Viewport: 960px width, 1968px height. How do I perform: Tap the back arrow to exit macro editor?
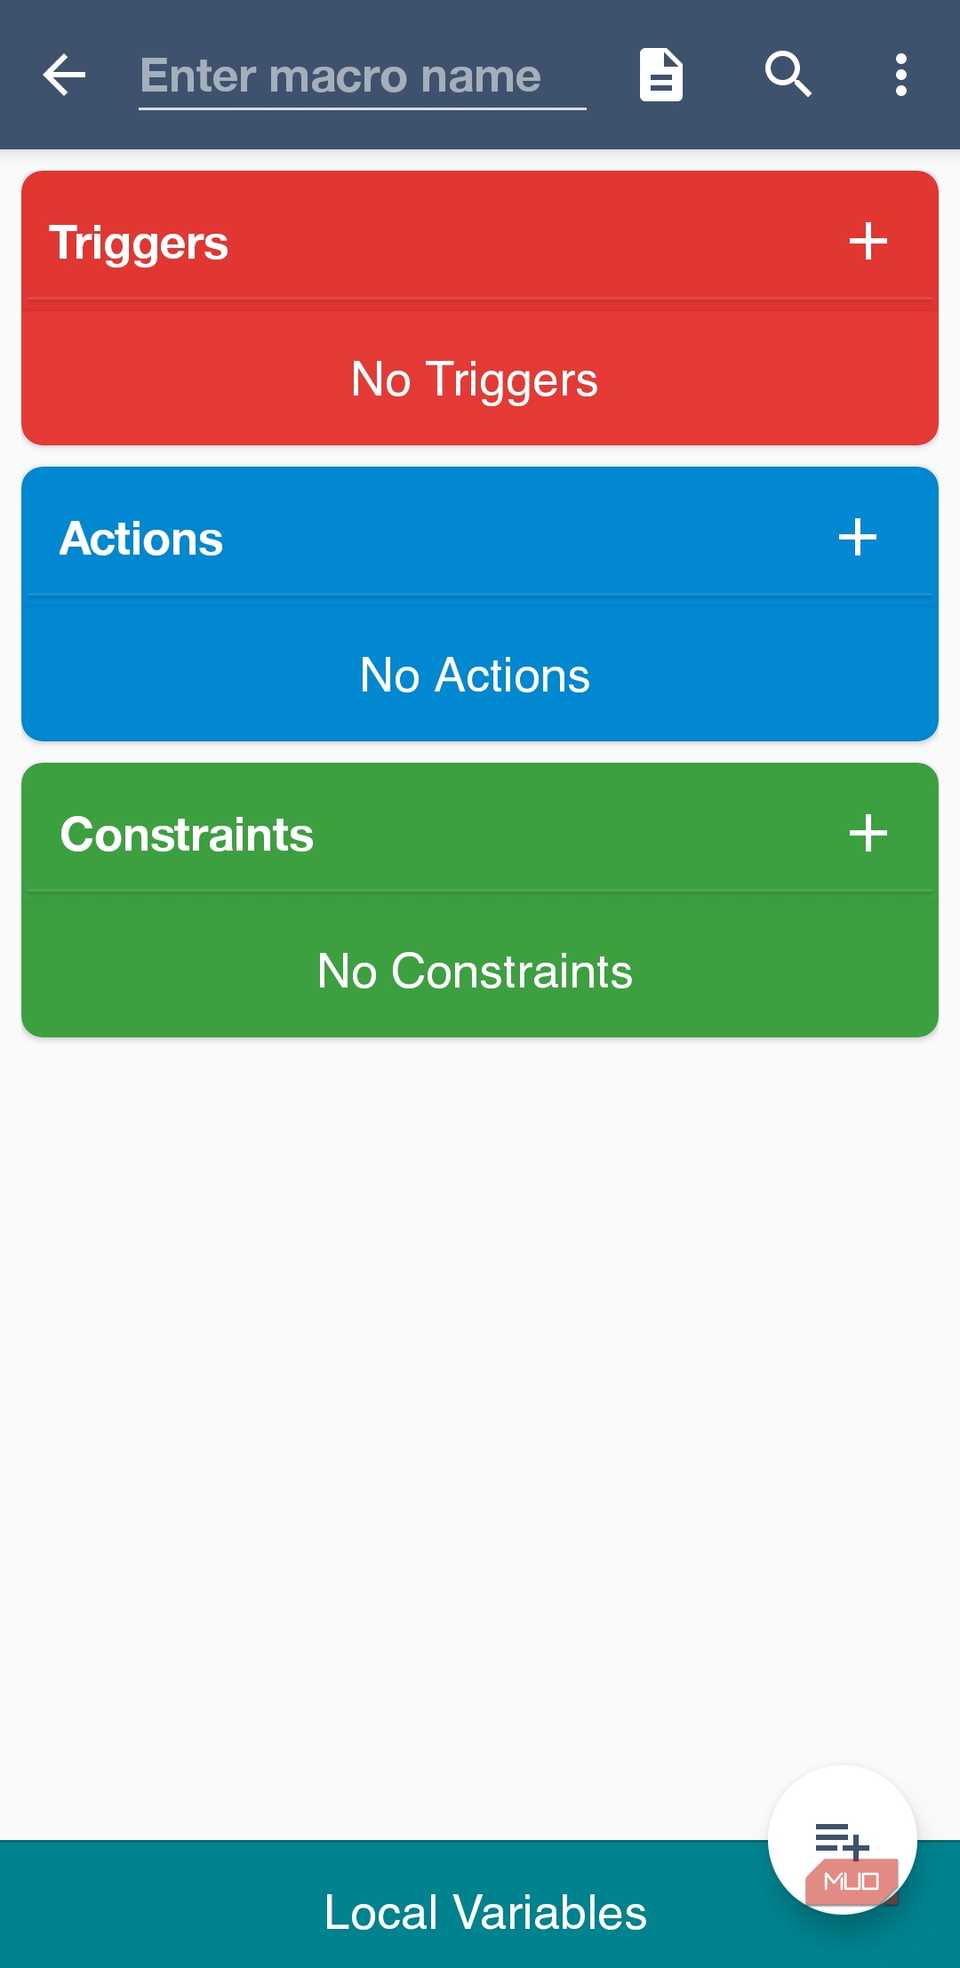[63, 74]
